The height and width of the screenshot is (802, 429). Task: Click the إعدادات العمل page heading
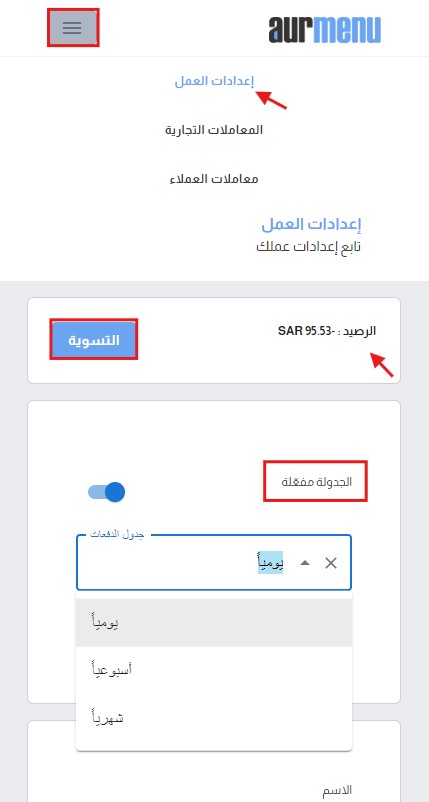pyautogui.click(x=311, y=224)
